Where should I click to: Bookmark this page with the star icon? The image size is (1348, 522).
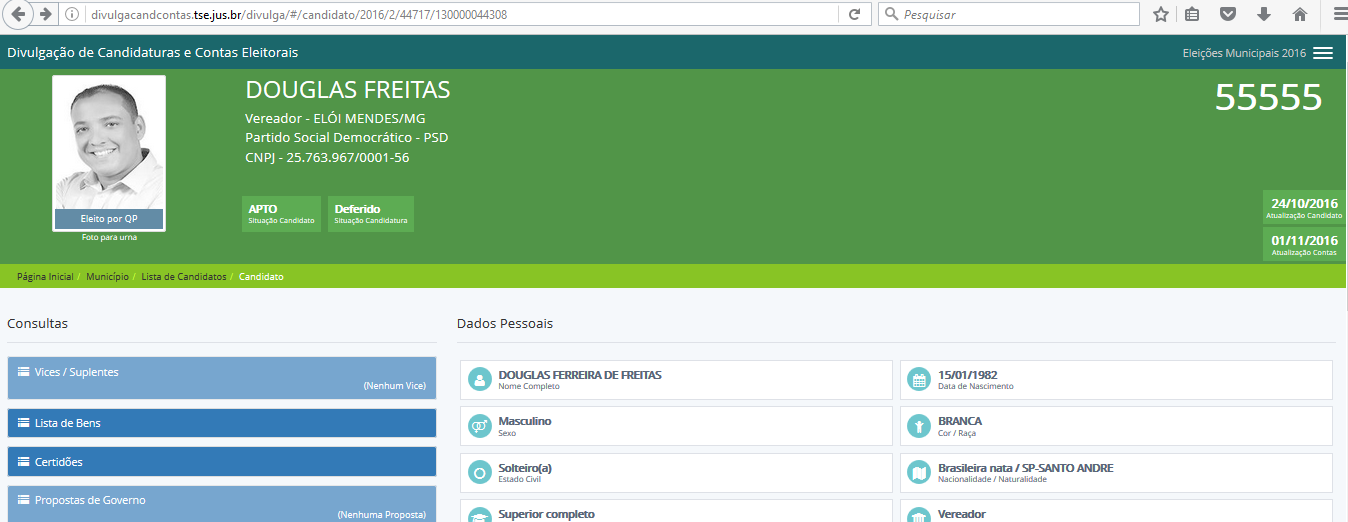pyautogui.click(x=1160, y=14)
